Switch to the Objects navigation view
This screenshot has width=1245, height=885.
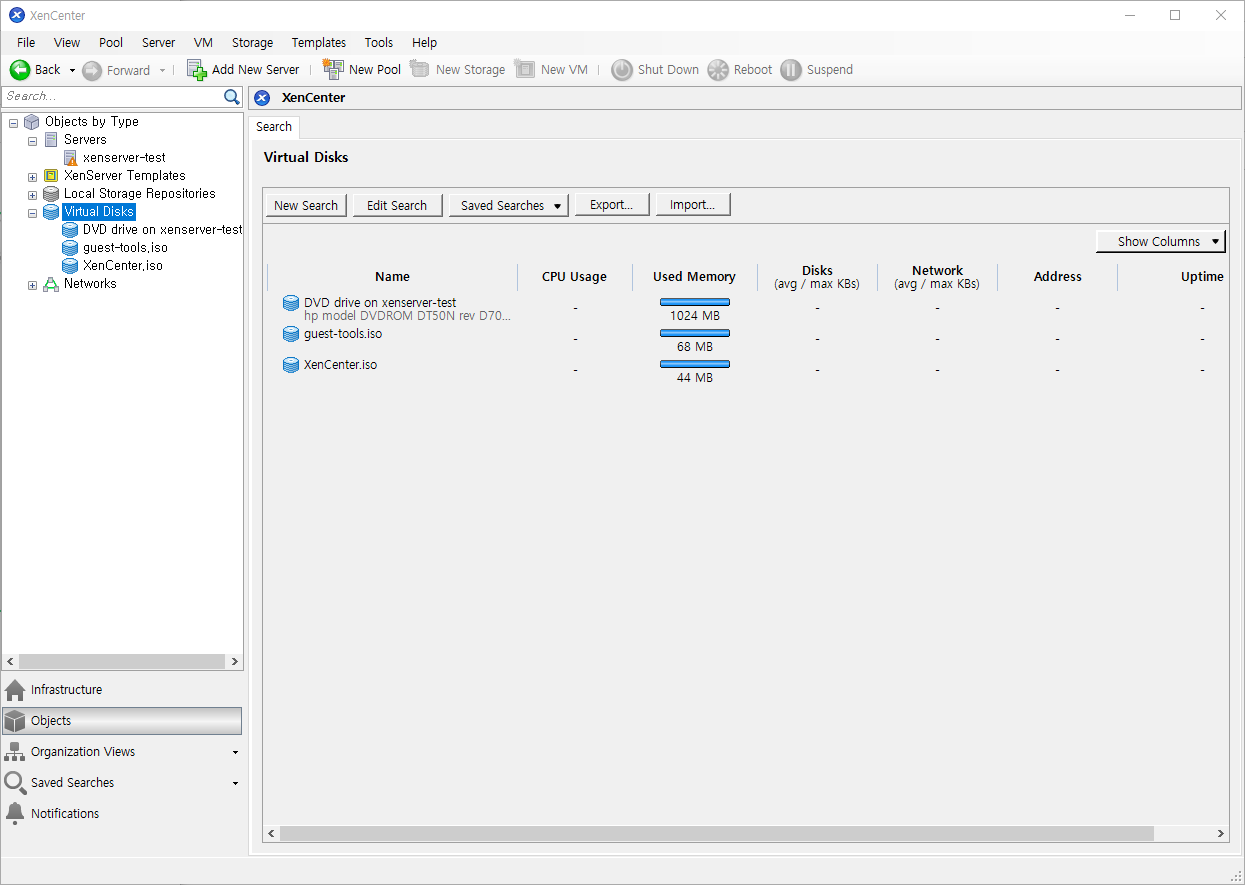point(122,721)
